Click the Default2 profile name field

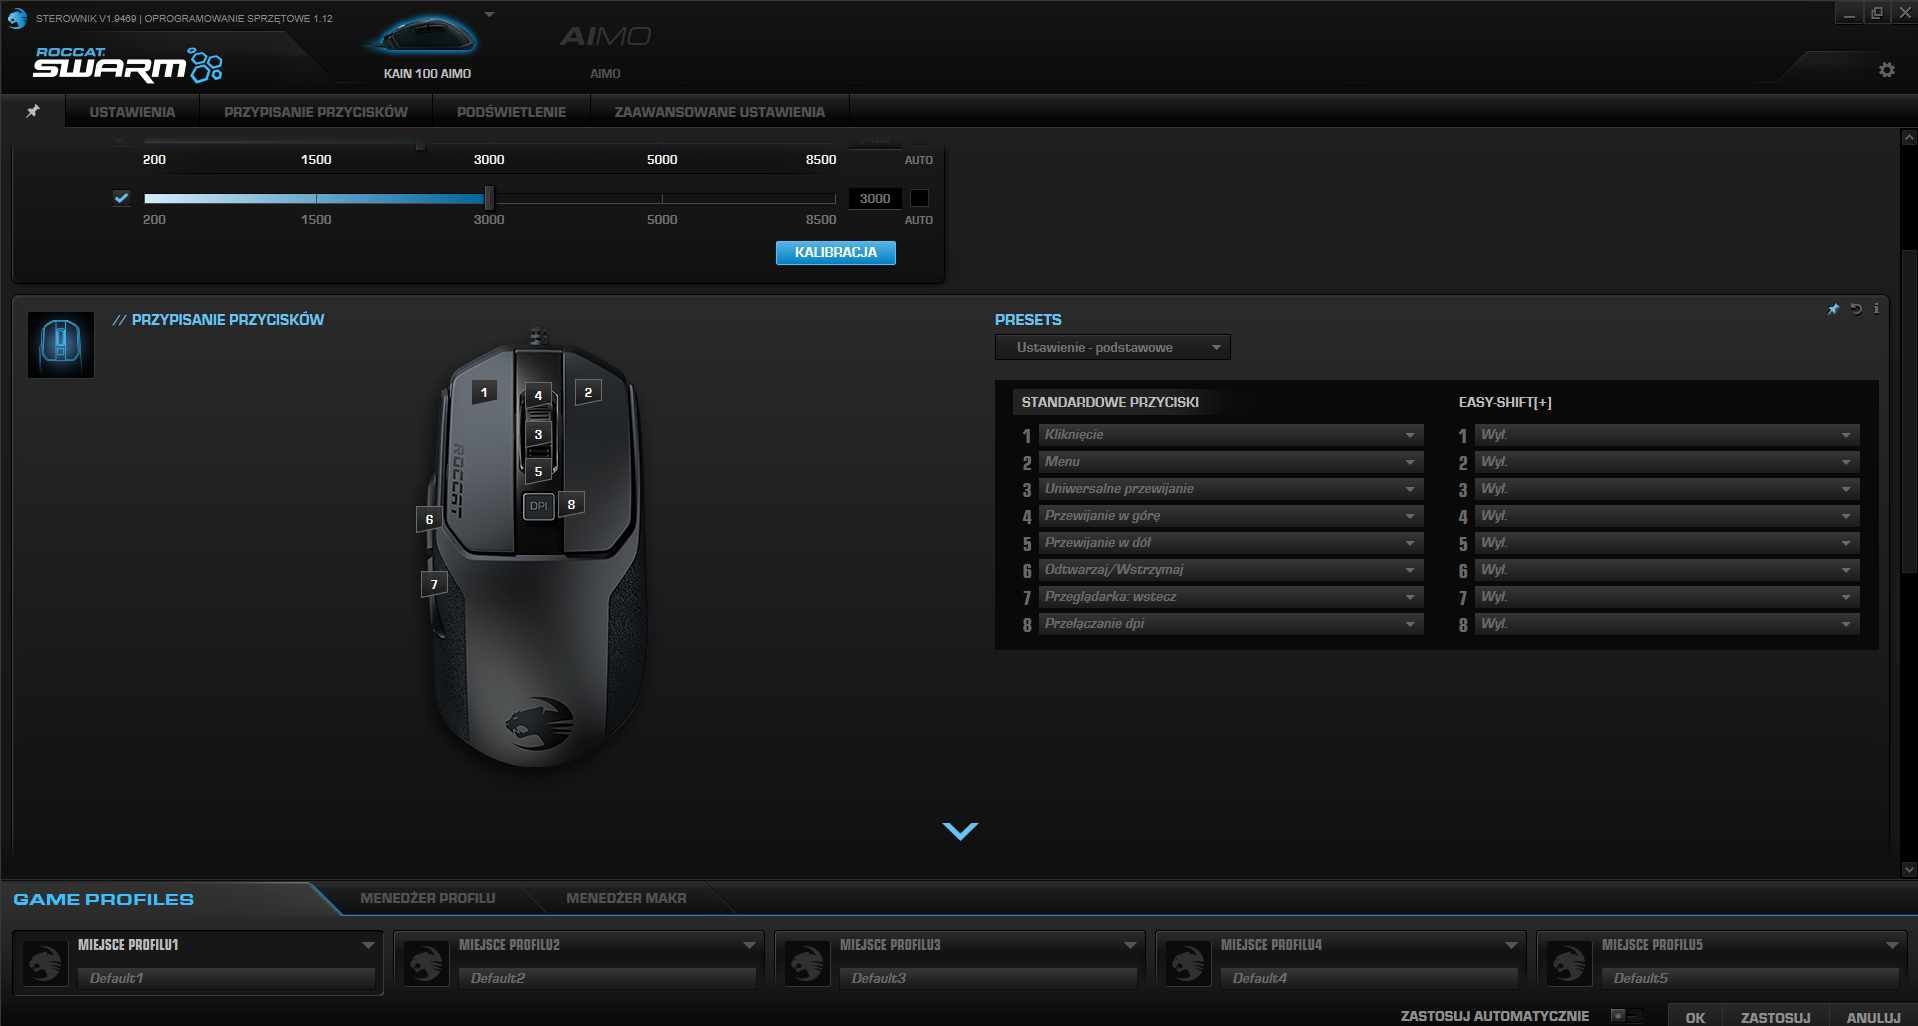point(607,978)
